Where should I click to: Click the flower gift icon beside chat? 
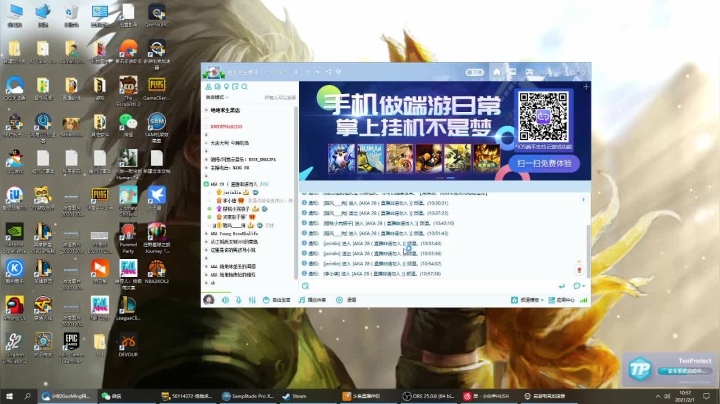[x=579, y=269]
